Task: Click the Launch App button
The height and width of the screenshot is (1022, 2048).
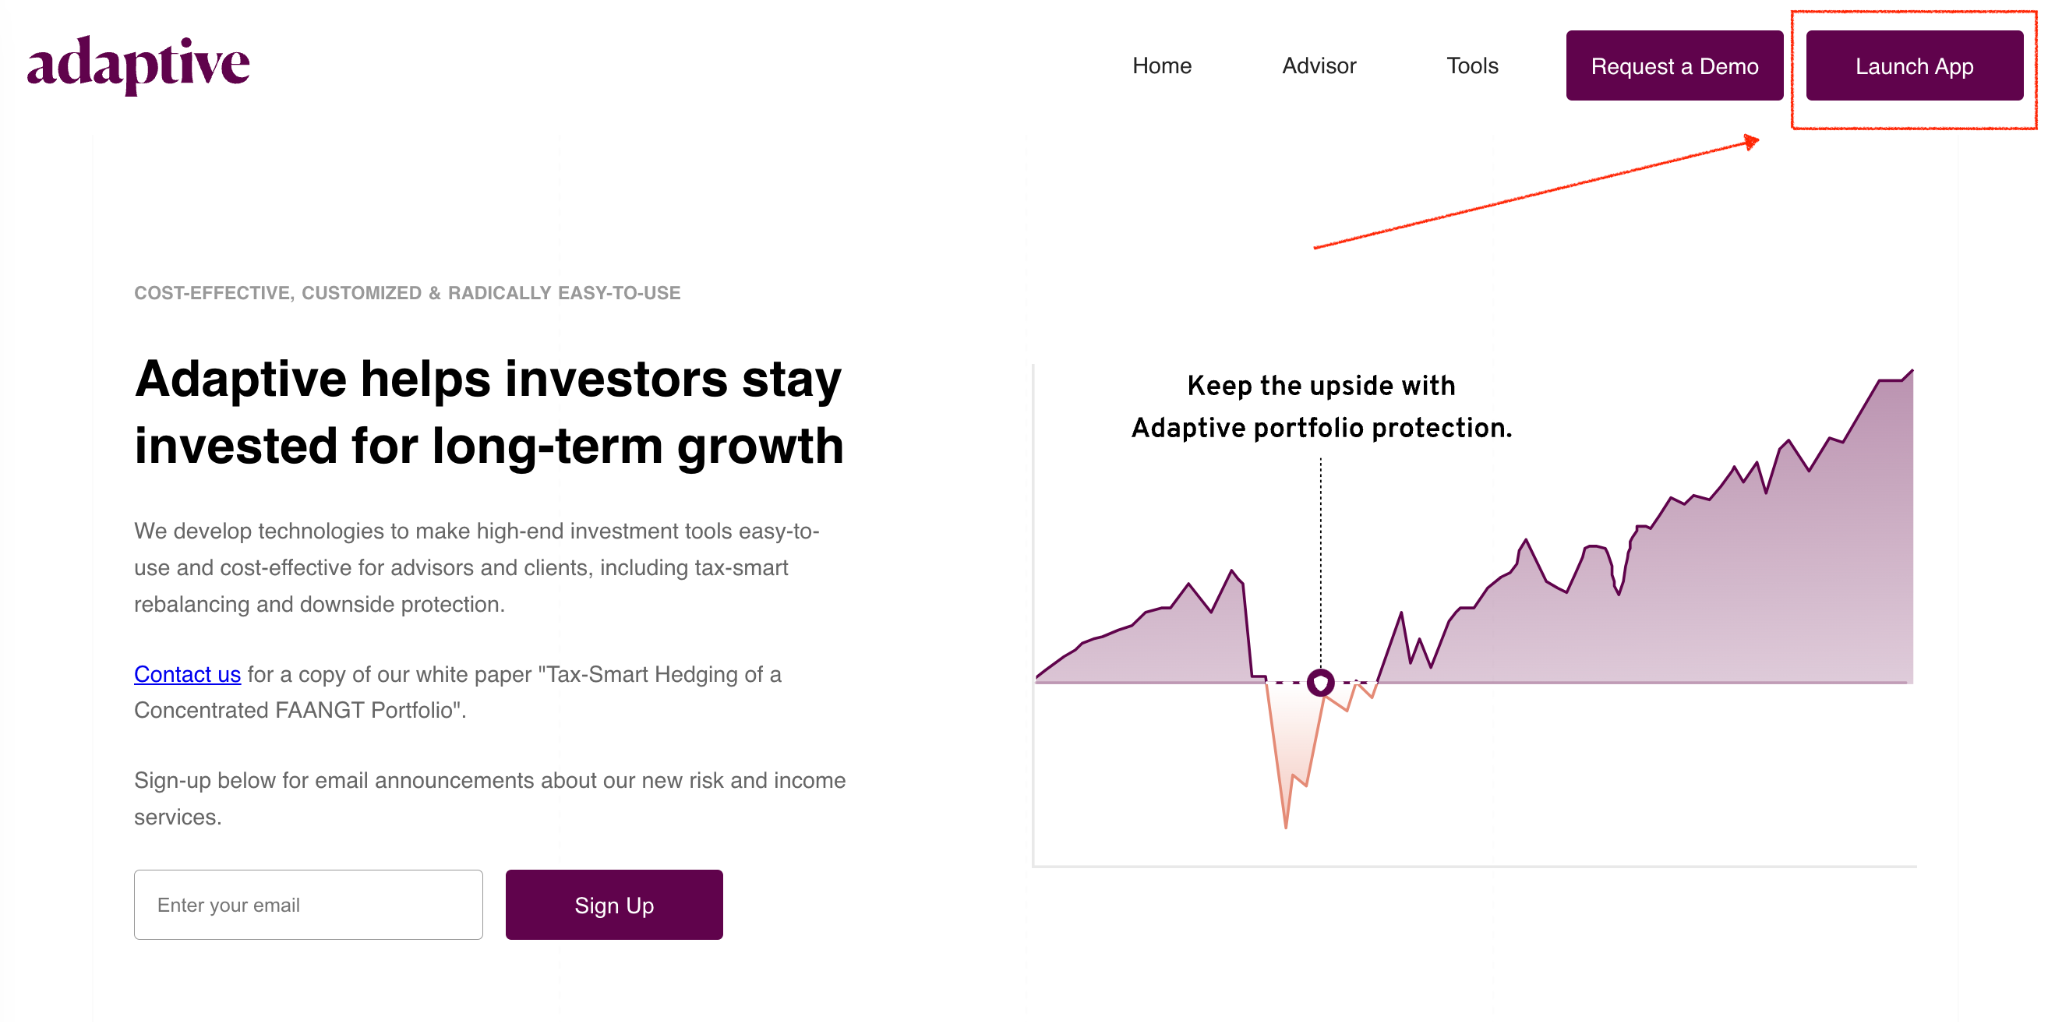Action: (1914, 66)
